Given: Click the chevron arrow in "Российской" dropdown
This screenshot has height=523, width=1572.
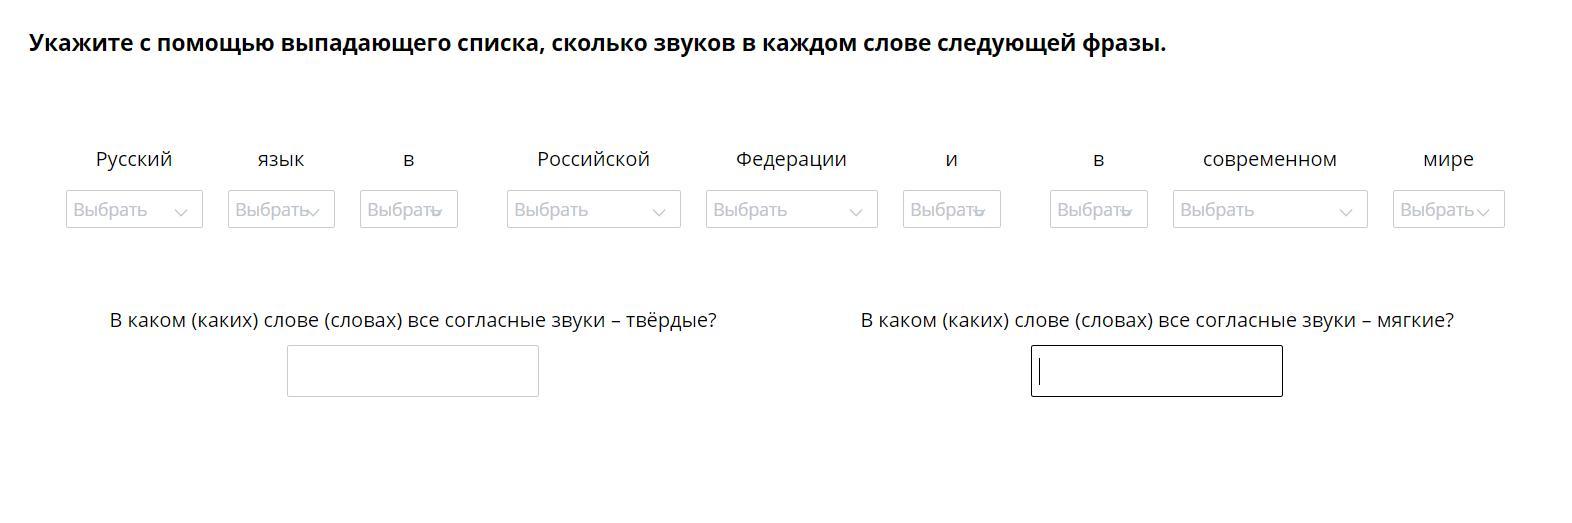Looking at the screenshot, I should tap(659, 212).
